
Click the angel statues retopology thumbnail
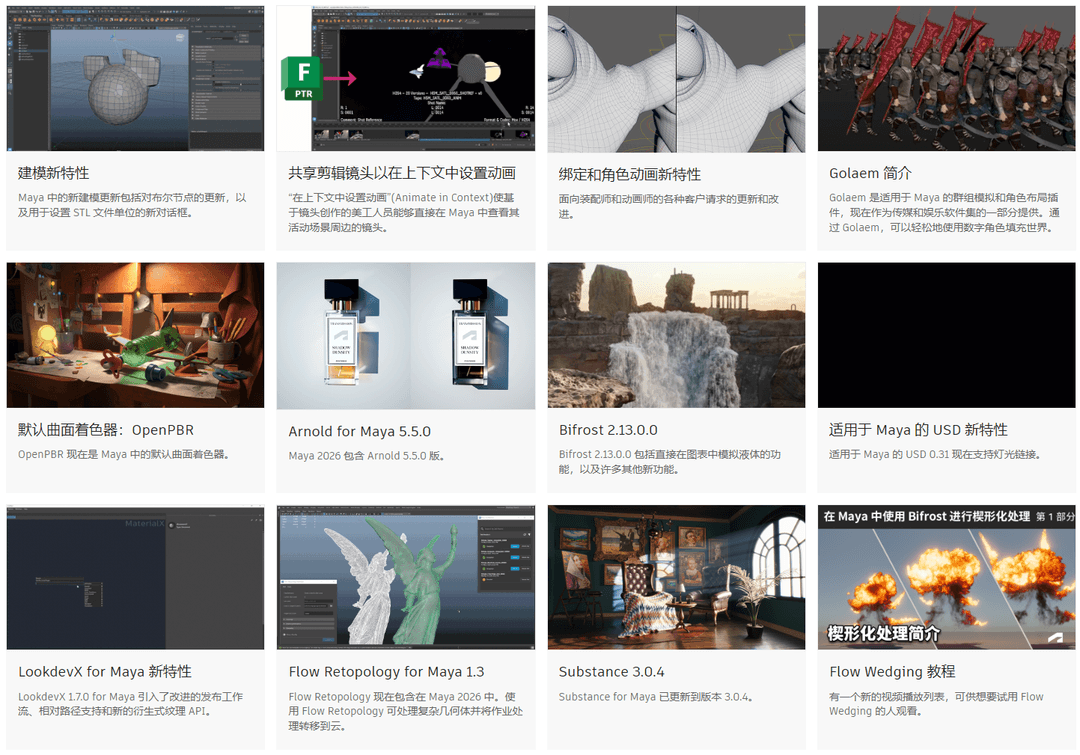click(x=405, y=577)
